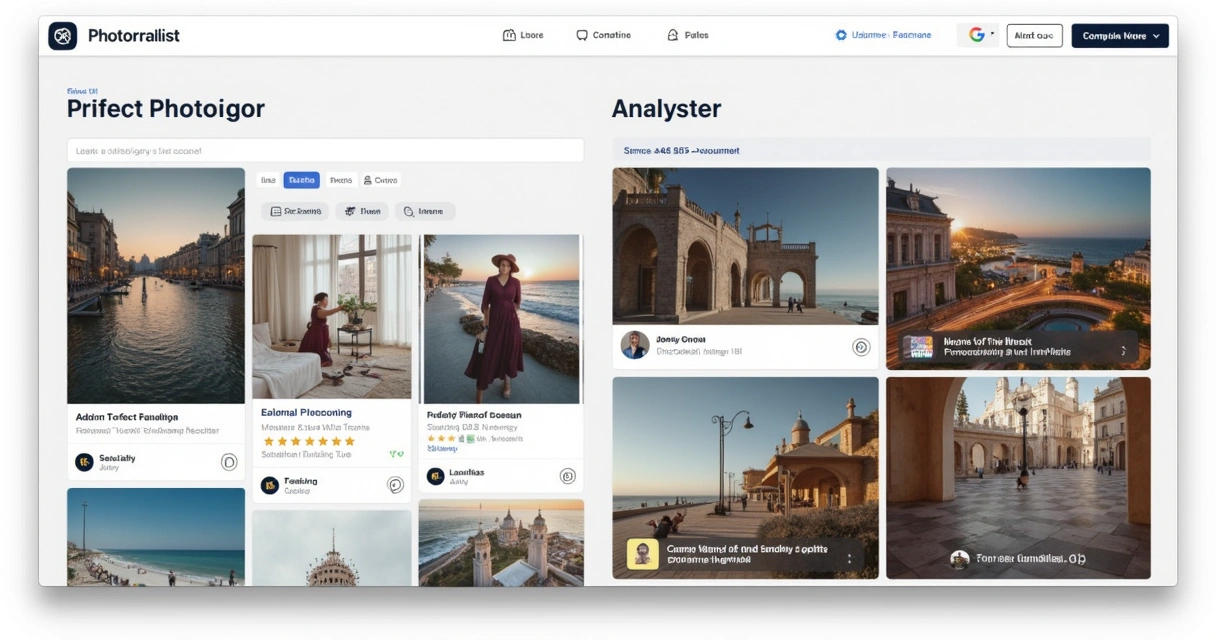The height and width of the screenshot is (640, 1216).
Task: Click colorful thumbnail icon on coastal city overlay
Action: point(918,347)
